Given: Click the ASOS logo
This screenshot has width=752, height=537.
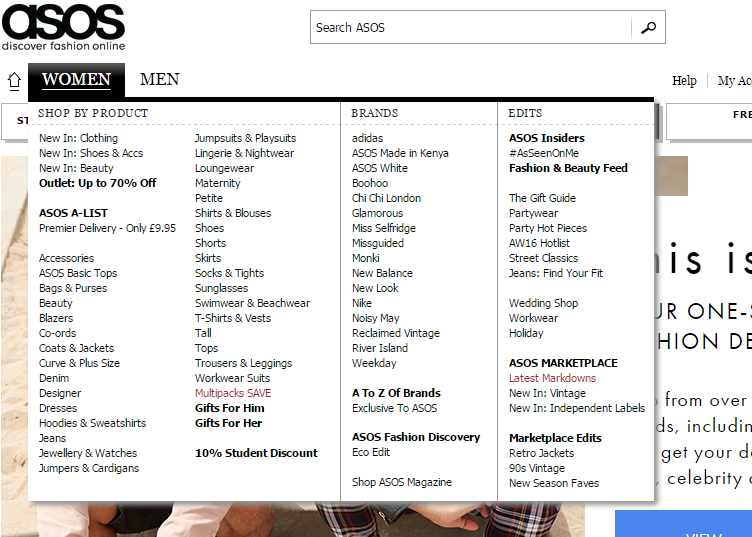Looking at the screenshot, I should [63, 27].
